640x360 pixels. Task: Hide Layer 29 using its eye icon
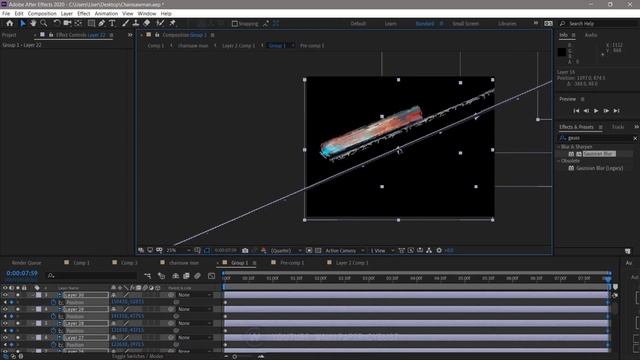click(x=5, y=309)
